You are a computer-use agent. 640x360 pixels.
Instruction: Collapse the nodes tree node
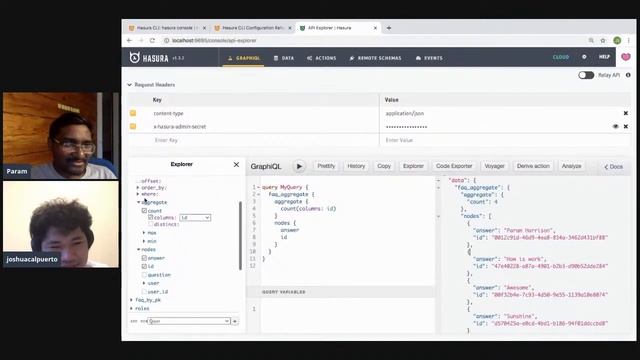point(138,249)
